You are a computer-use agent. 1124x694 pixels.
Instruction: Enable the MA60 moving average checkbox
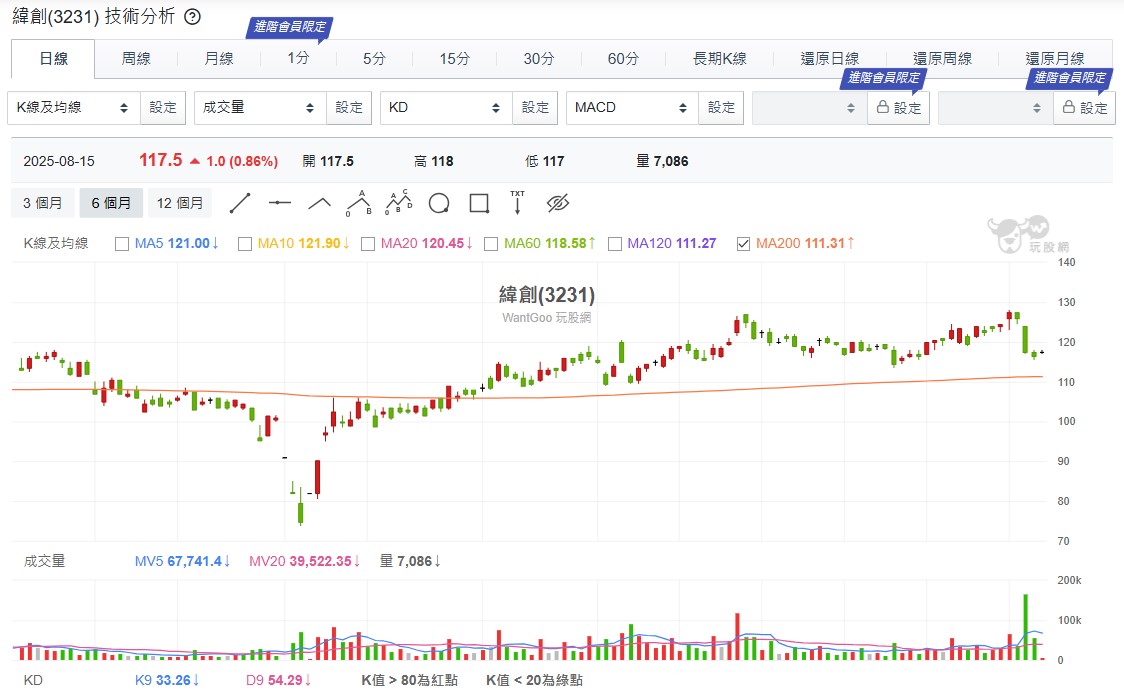pos(491,243)
